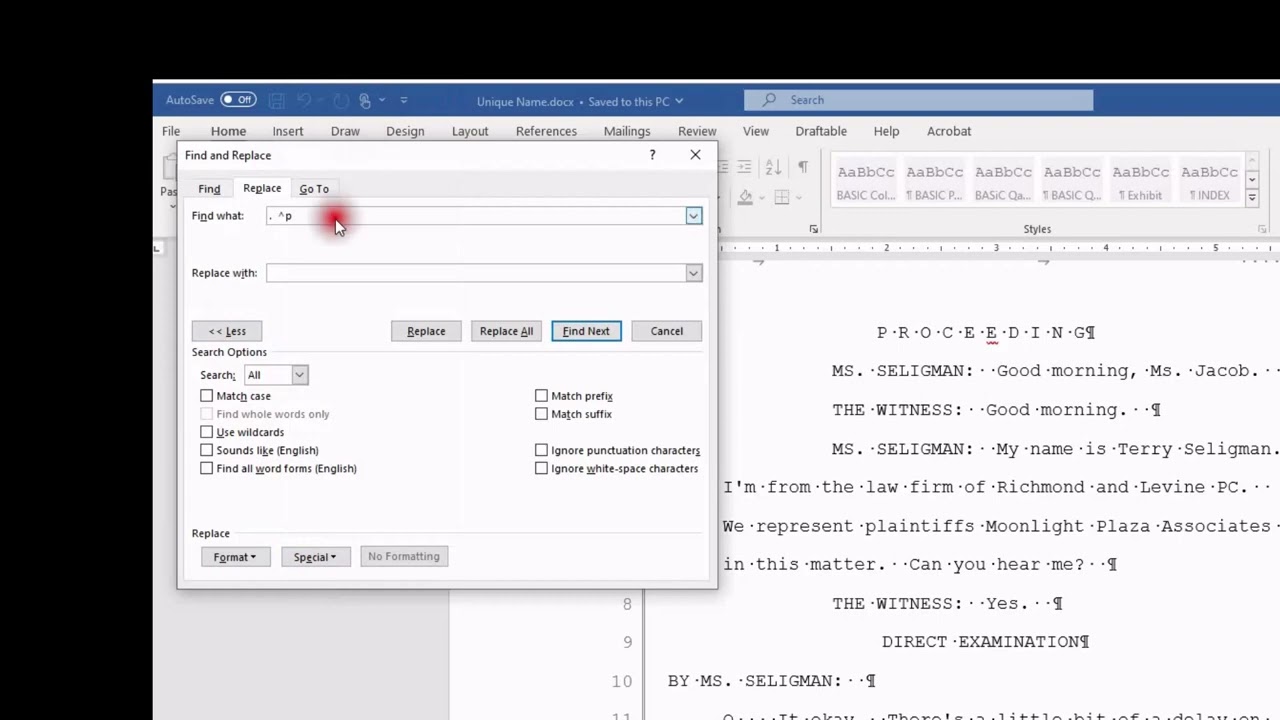1280x720 pixels.
Task: Apply the INDEX style
Action: pos(1209,181)
